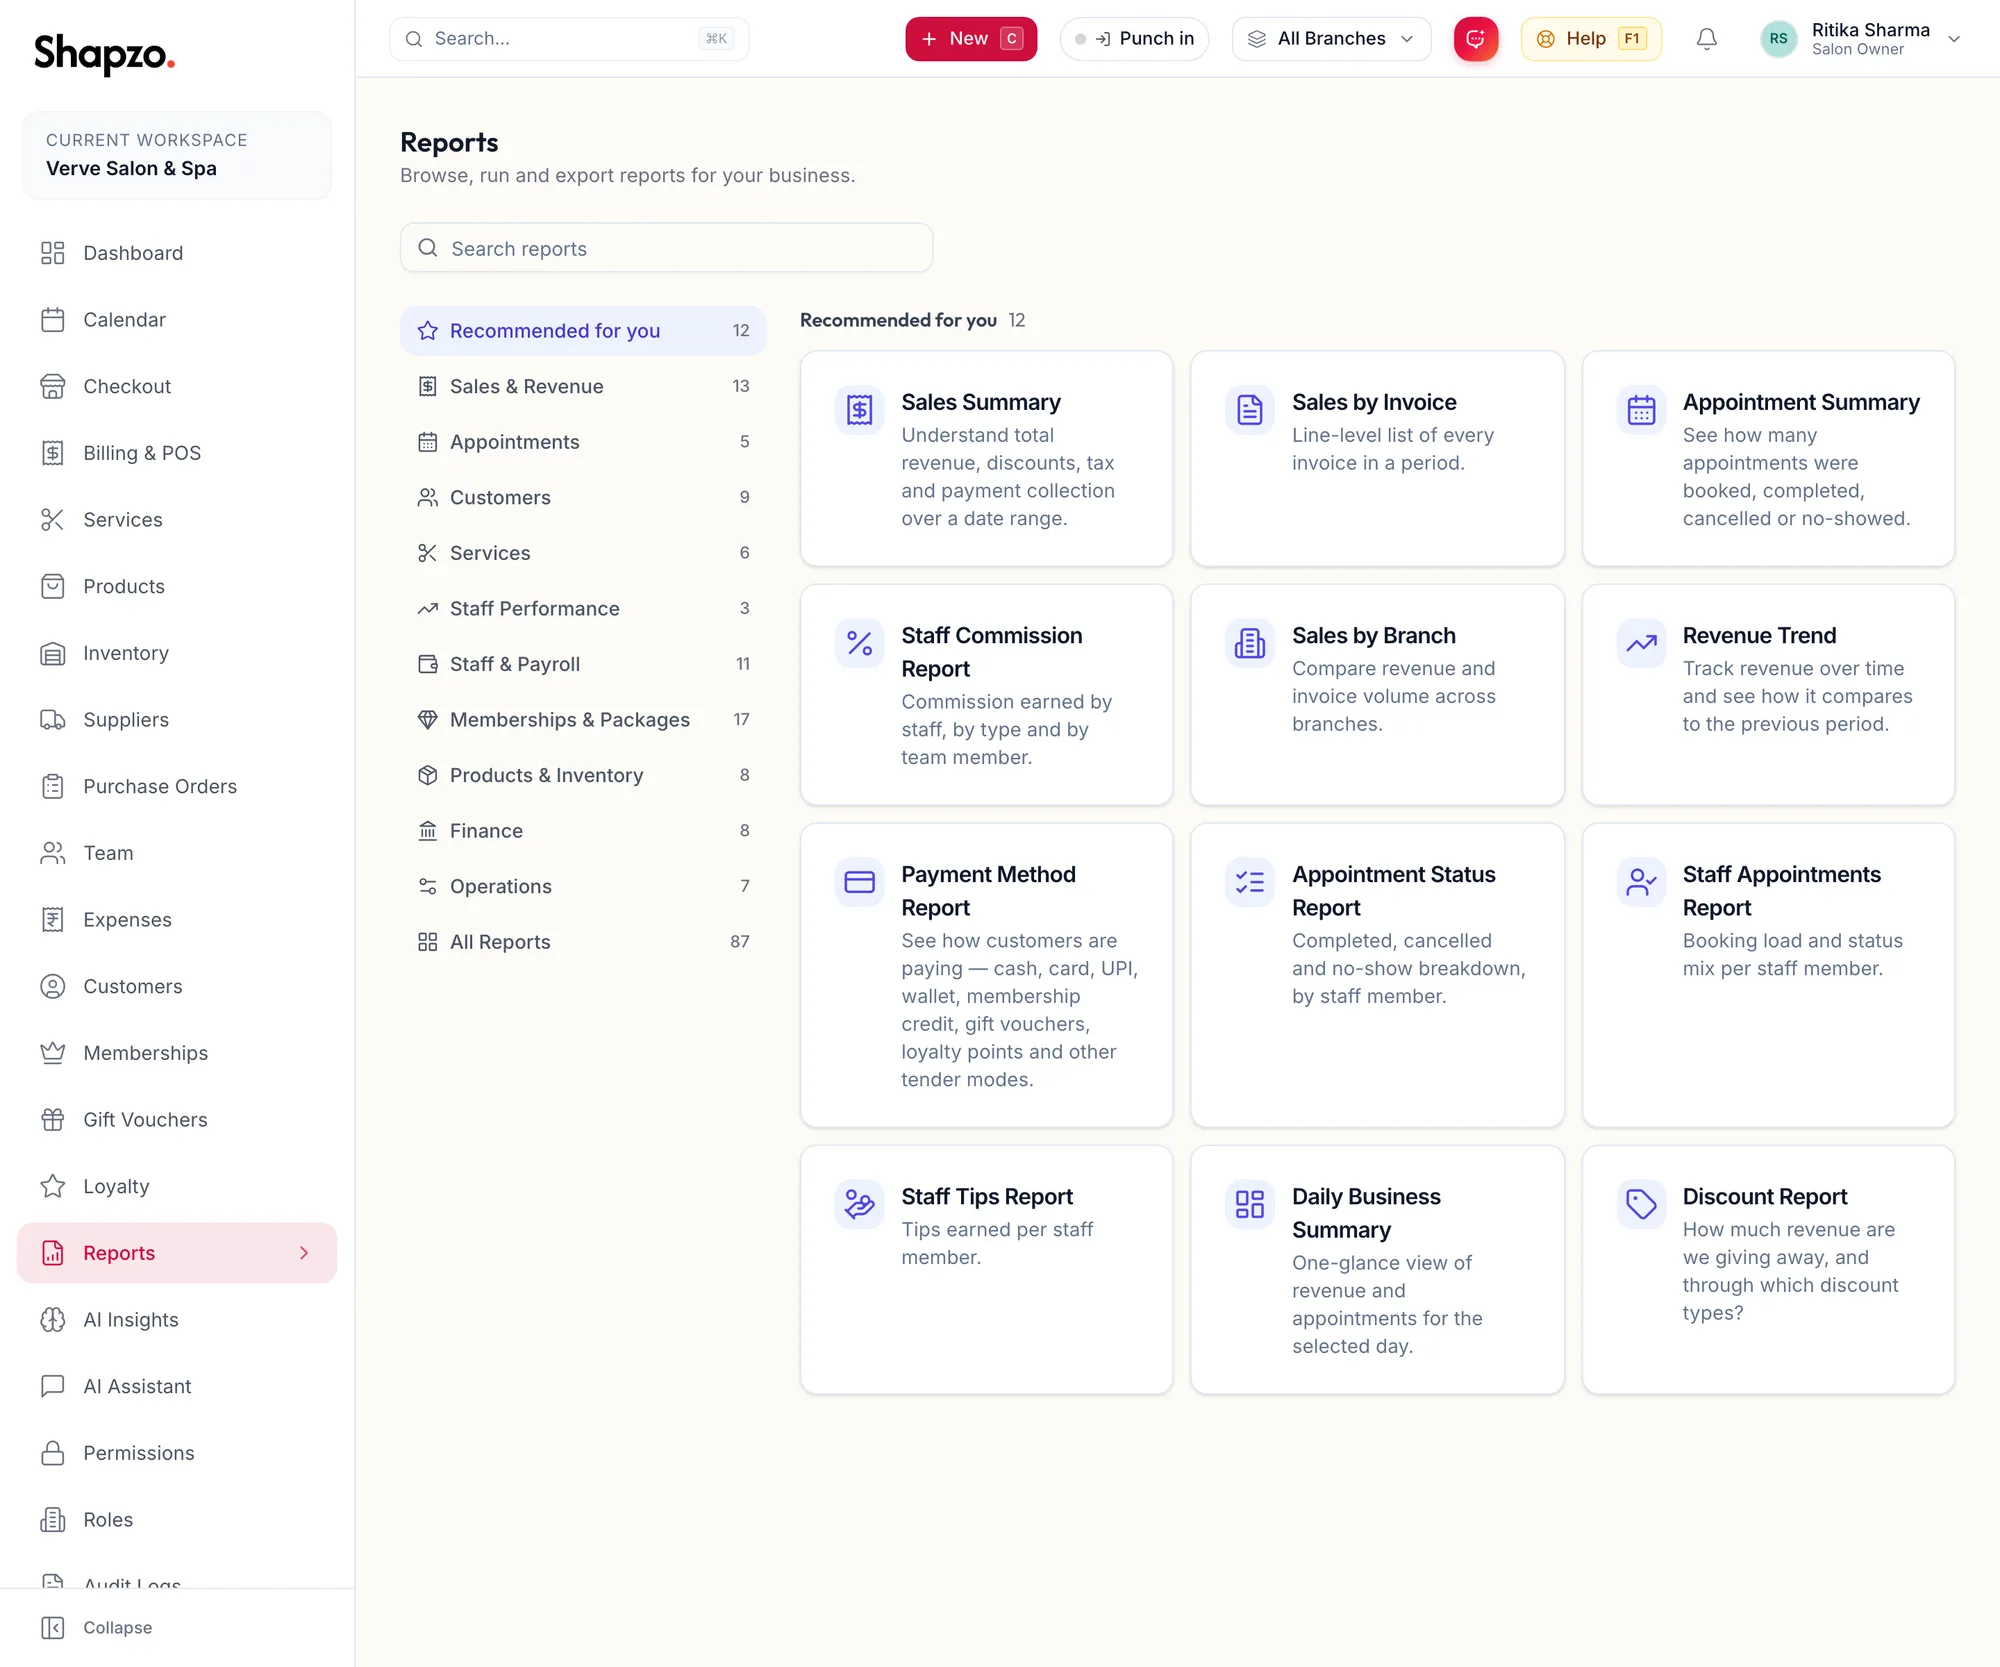The image size is (2000, 1667).
Task: Show All Reports category
Action: pyautogui.click(x=583, y=942)
